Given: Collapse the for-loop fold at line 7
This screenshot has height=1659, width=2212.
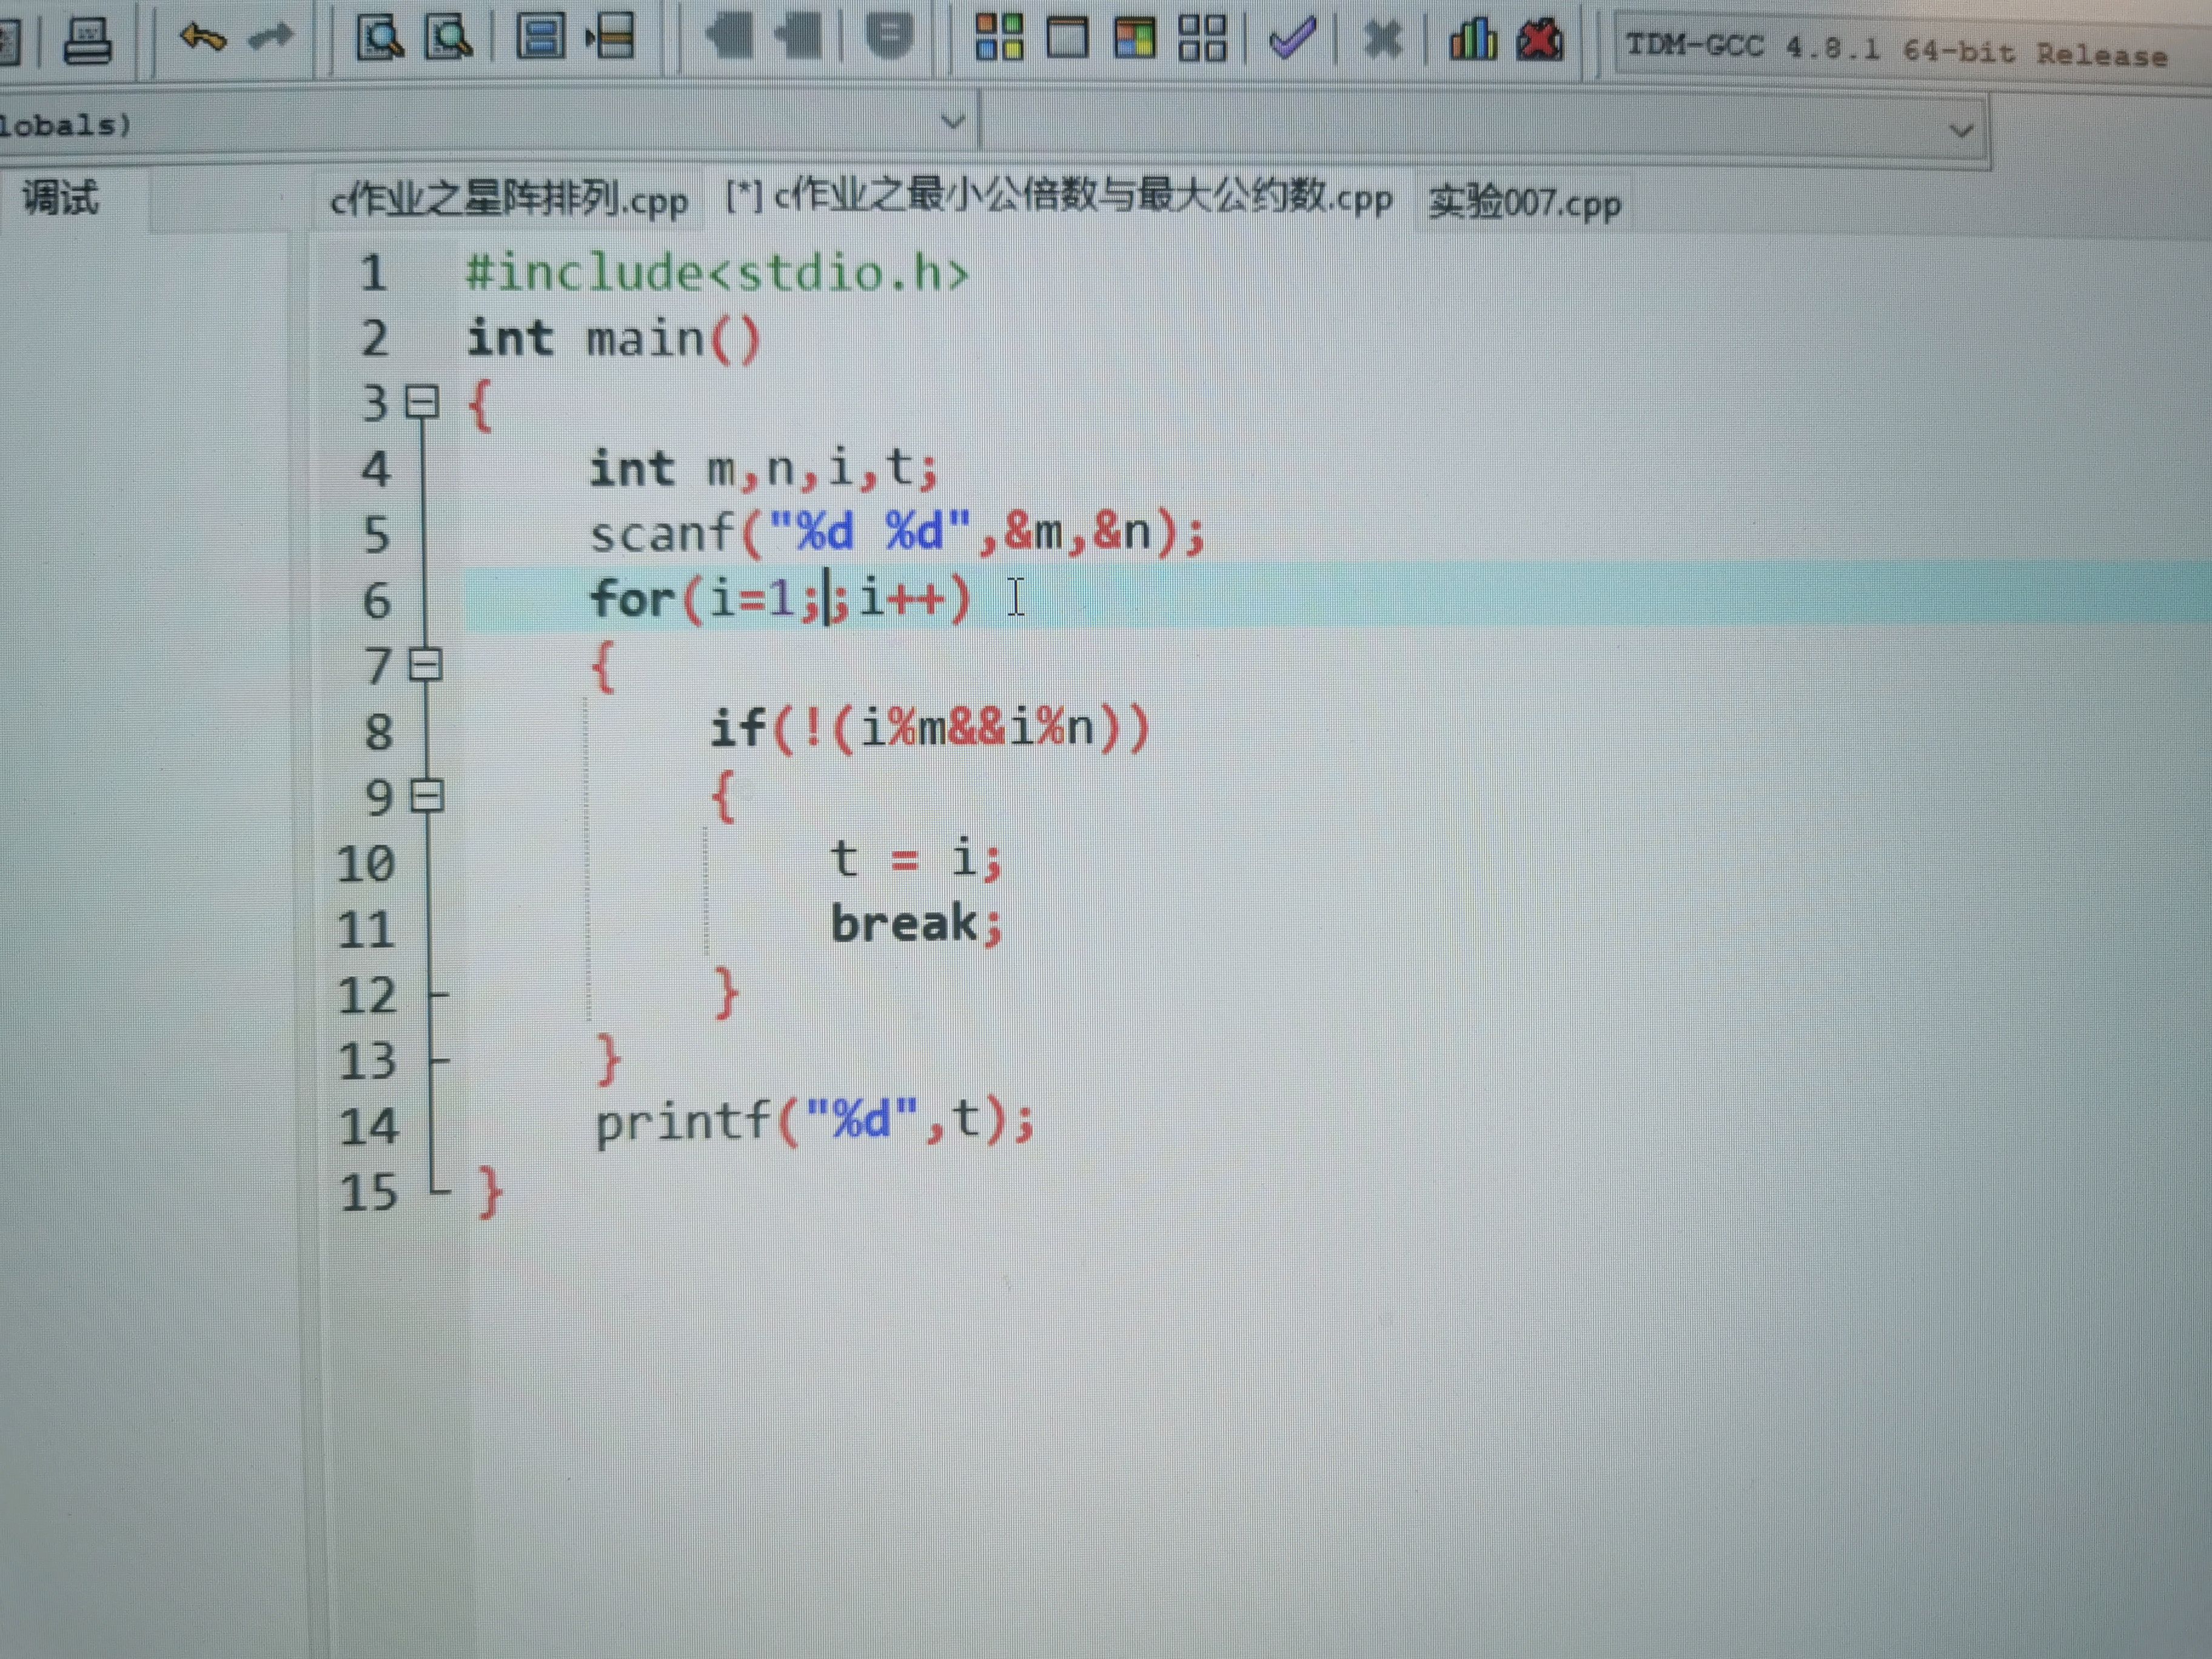Looking at the screenshot, I should tap(426, 664).
